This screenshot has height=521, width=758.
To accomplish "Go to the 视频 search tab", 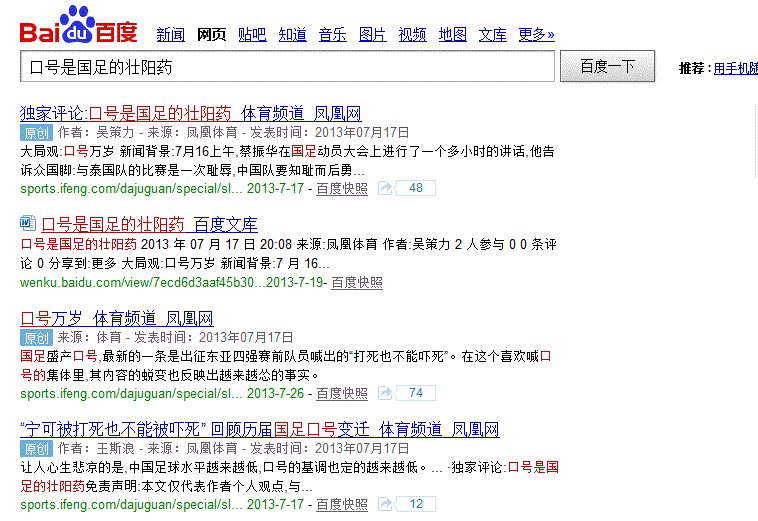I will (412, 35).
